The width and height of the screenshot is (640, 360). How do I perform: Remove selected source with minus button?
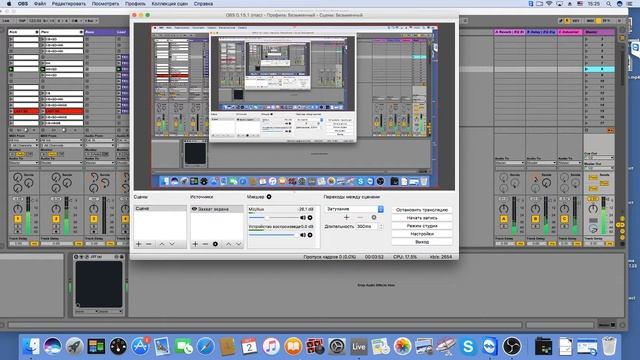point(205,244)
